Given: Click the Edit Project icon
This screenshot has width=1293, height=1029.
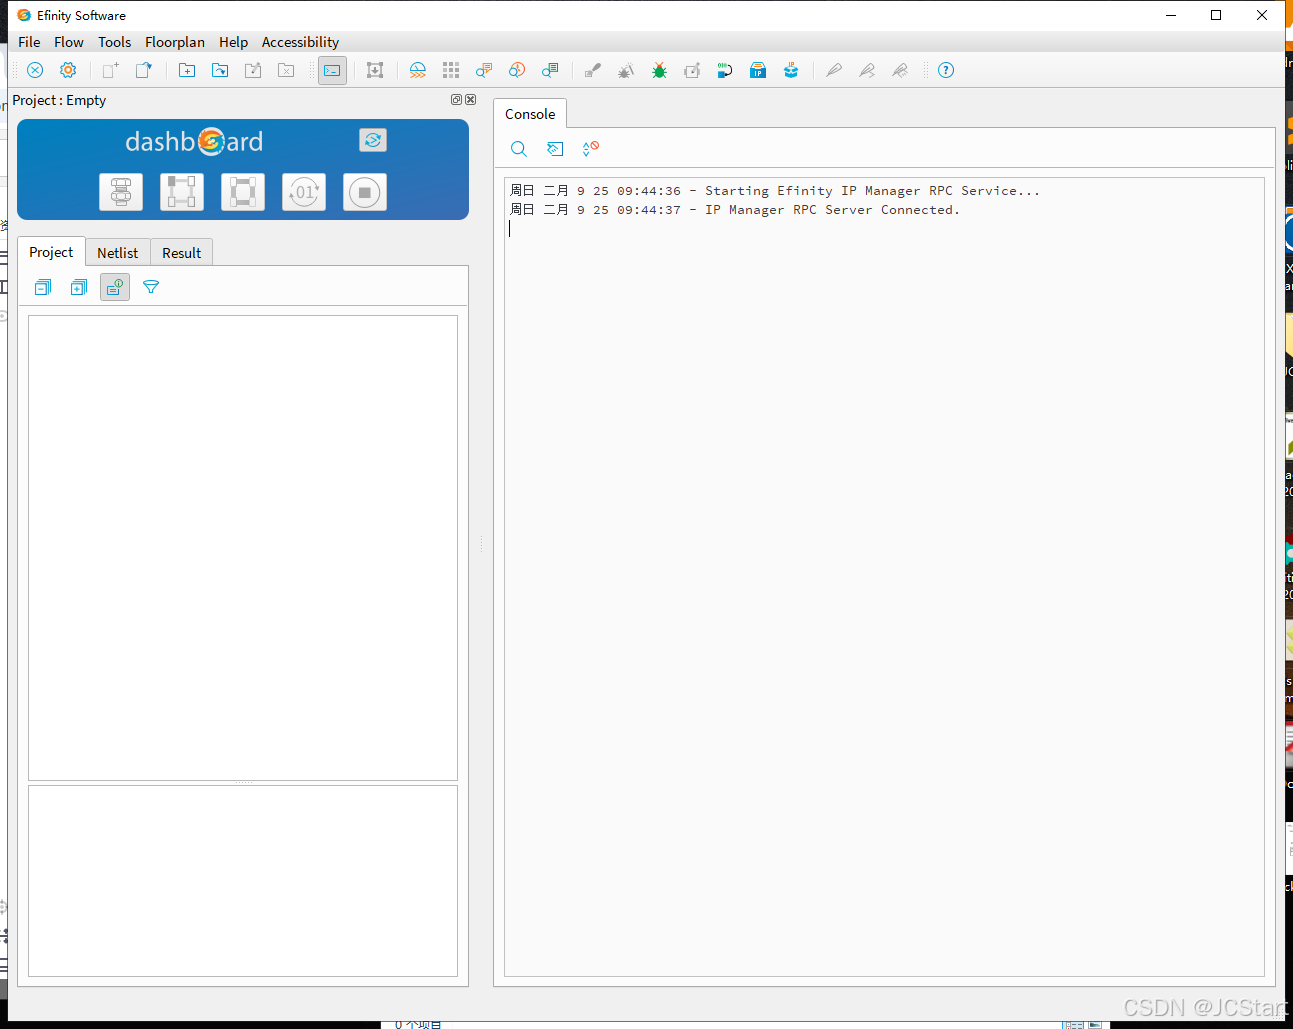Looking at the screenshot, I should pyautogui.click(x=253, y=70).
